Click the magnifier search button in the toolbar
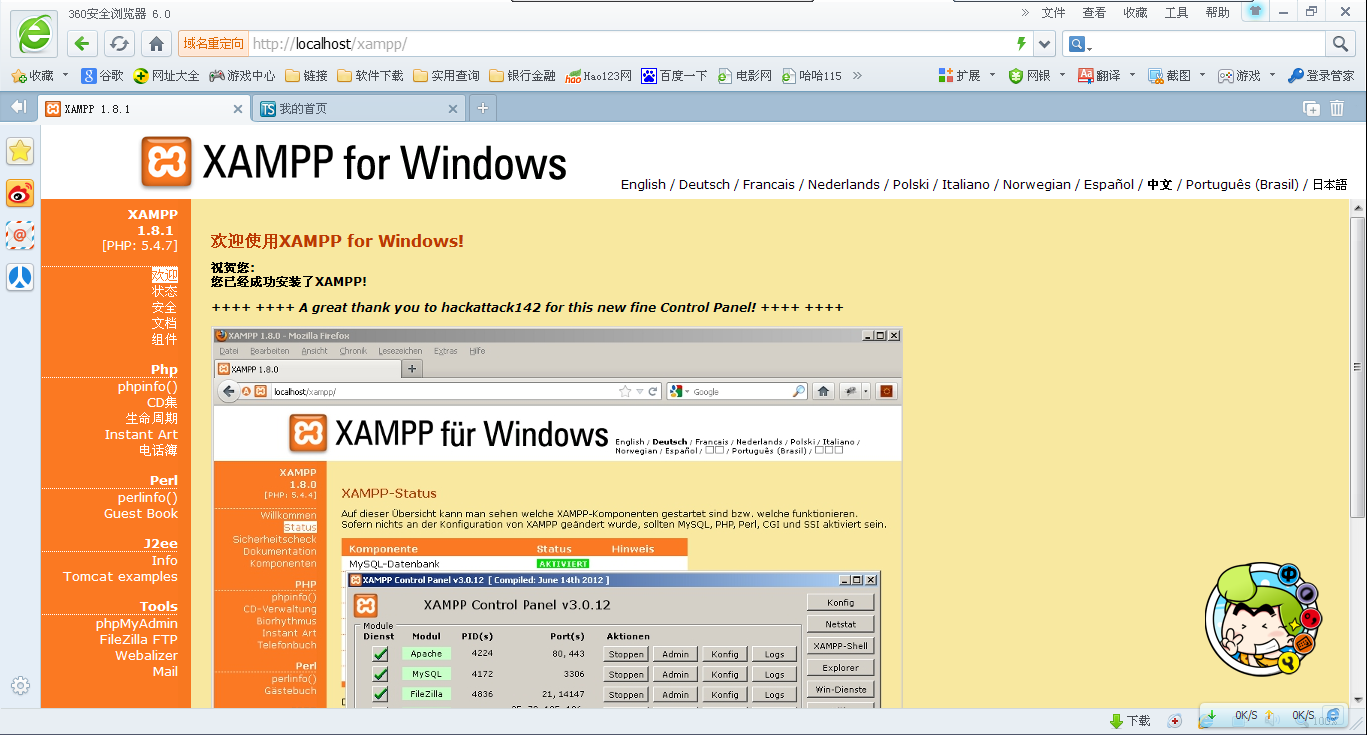The height and width of the screenshot is (735, 1367). [1340, 44]
